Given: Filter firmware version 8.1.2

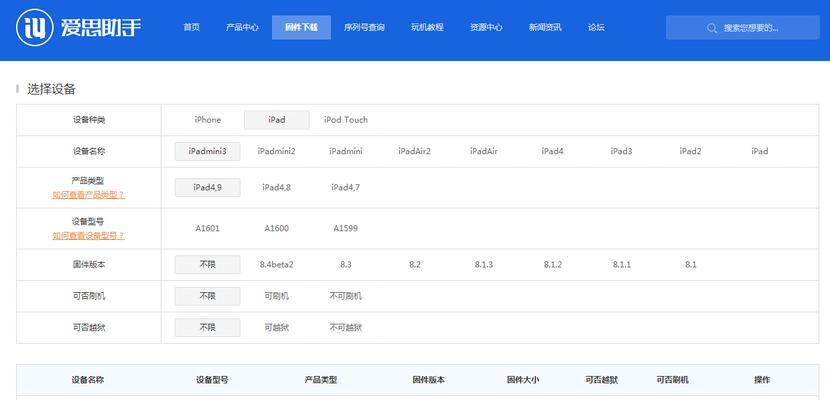Looking at the screenshot, I should coord(553,265).
